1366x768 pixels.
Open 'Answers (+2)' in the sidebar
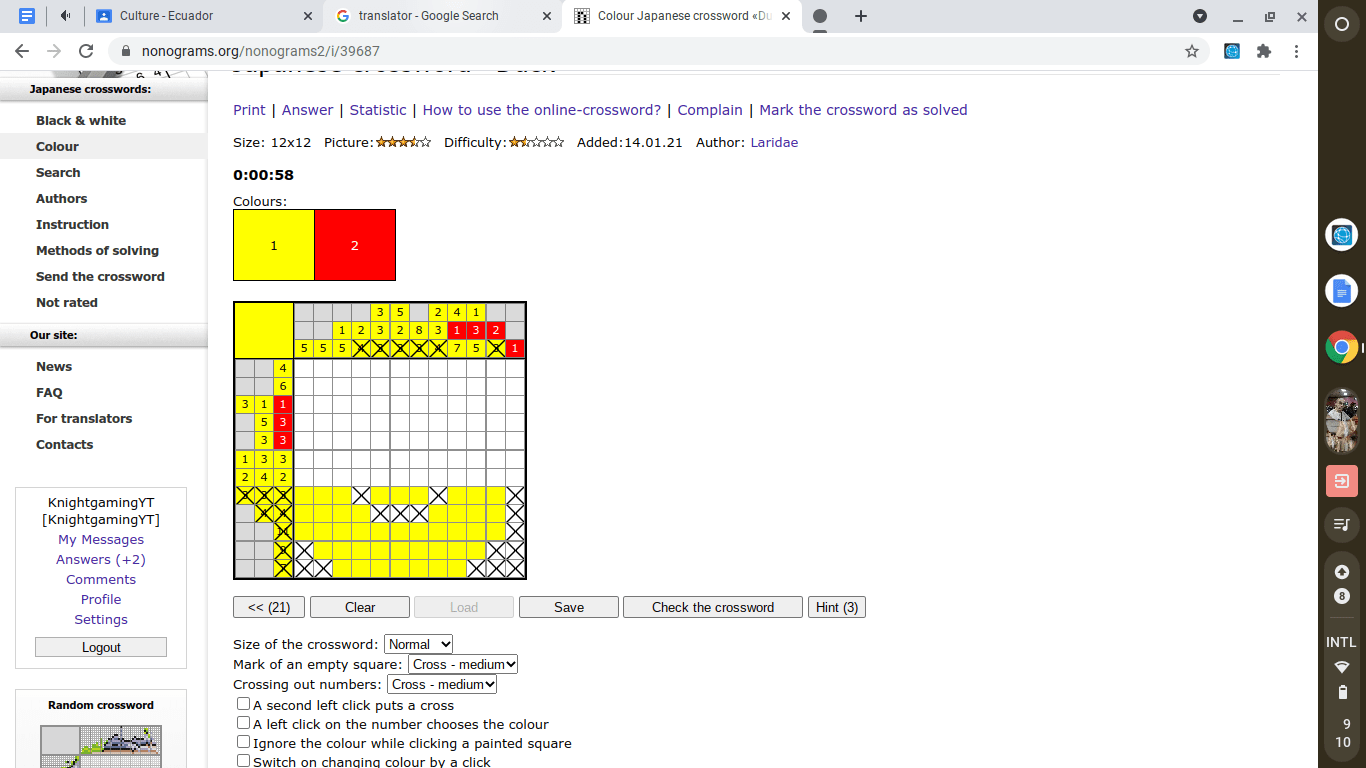(100, 559)
